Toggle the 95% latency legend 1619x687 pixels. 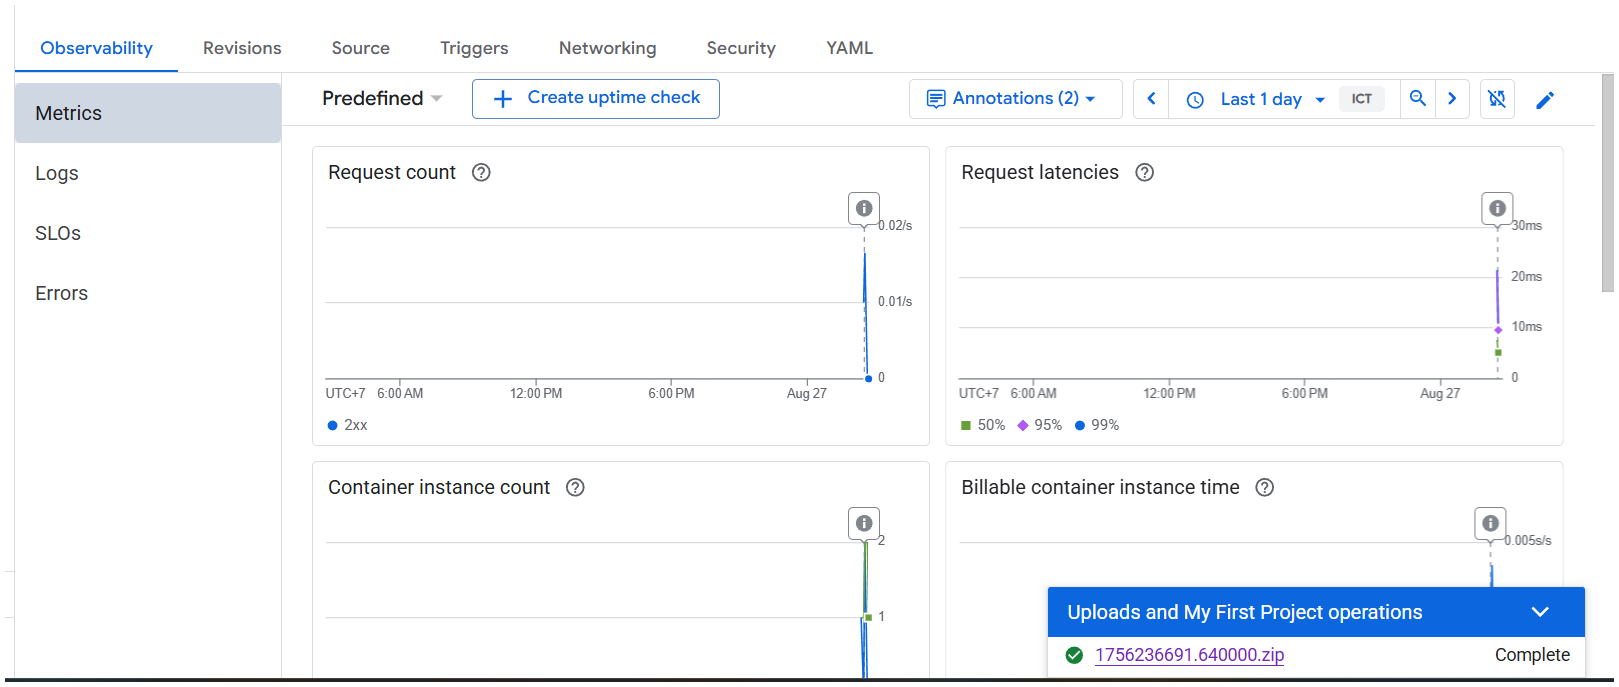click(x=1039, y=425)
